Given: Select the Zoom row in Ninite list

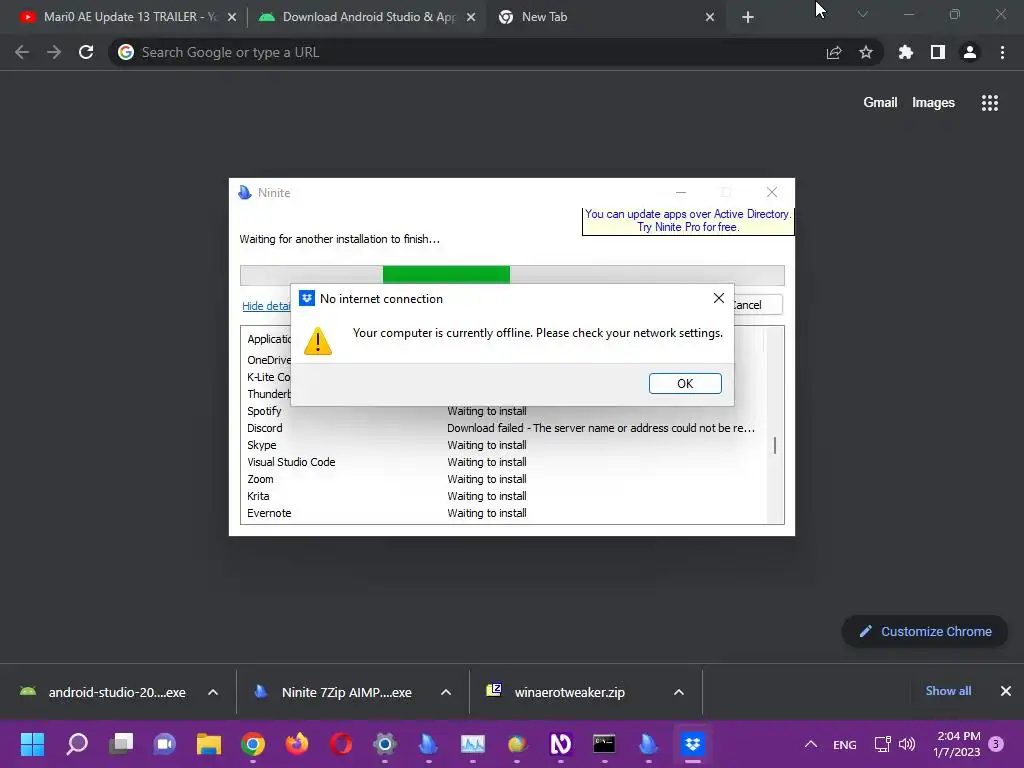Looking at the screenshot, I should point(503,479).
